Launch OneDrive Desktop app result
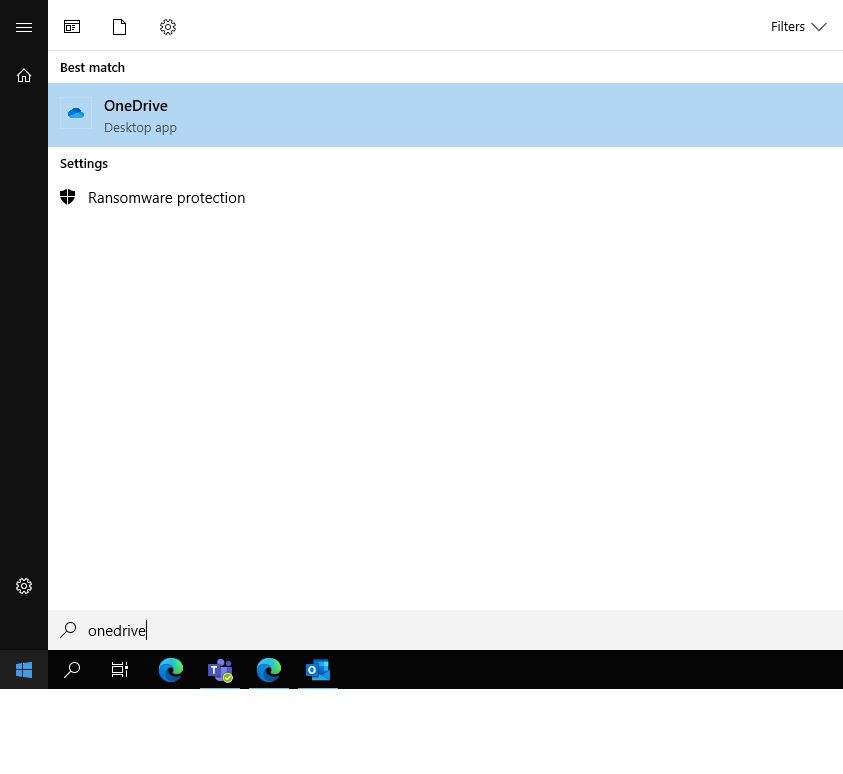This screenshot has width=843, height=774. tap(445, 115)
